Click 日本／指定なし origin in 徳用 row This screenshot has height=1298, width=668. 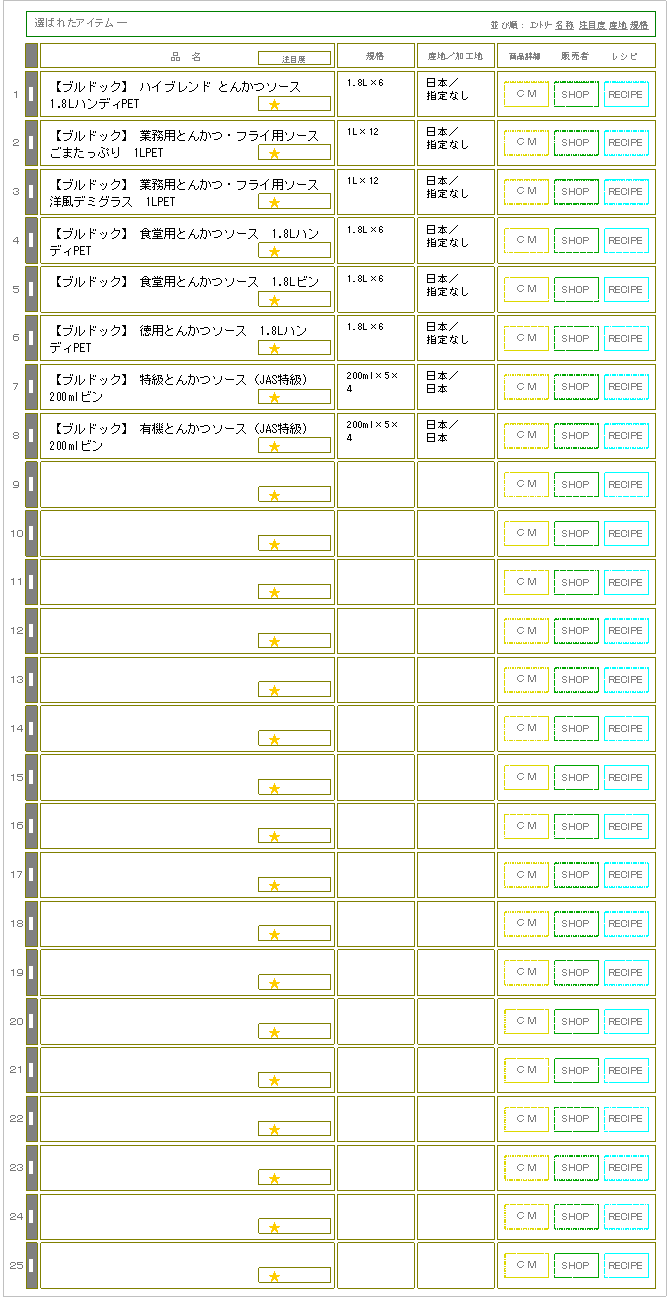(x=447, y=333)
